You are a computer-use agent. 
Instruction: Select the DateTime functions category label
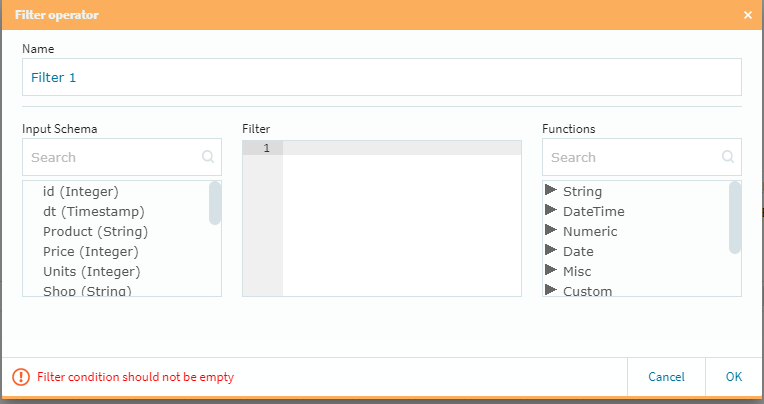pyautogui.click(x=593, y=212)
